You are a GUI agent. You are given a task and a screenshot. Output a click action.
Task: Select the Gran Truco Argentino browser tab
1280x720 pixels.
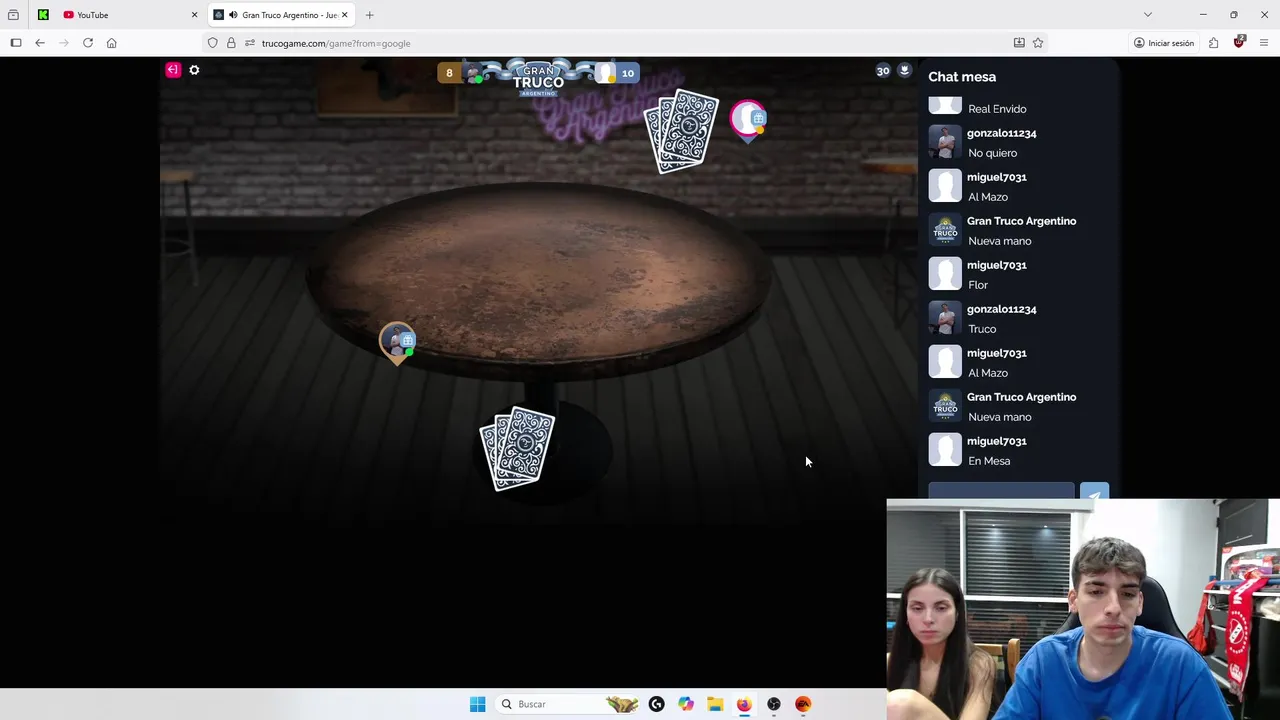[x=280, y=15]
